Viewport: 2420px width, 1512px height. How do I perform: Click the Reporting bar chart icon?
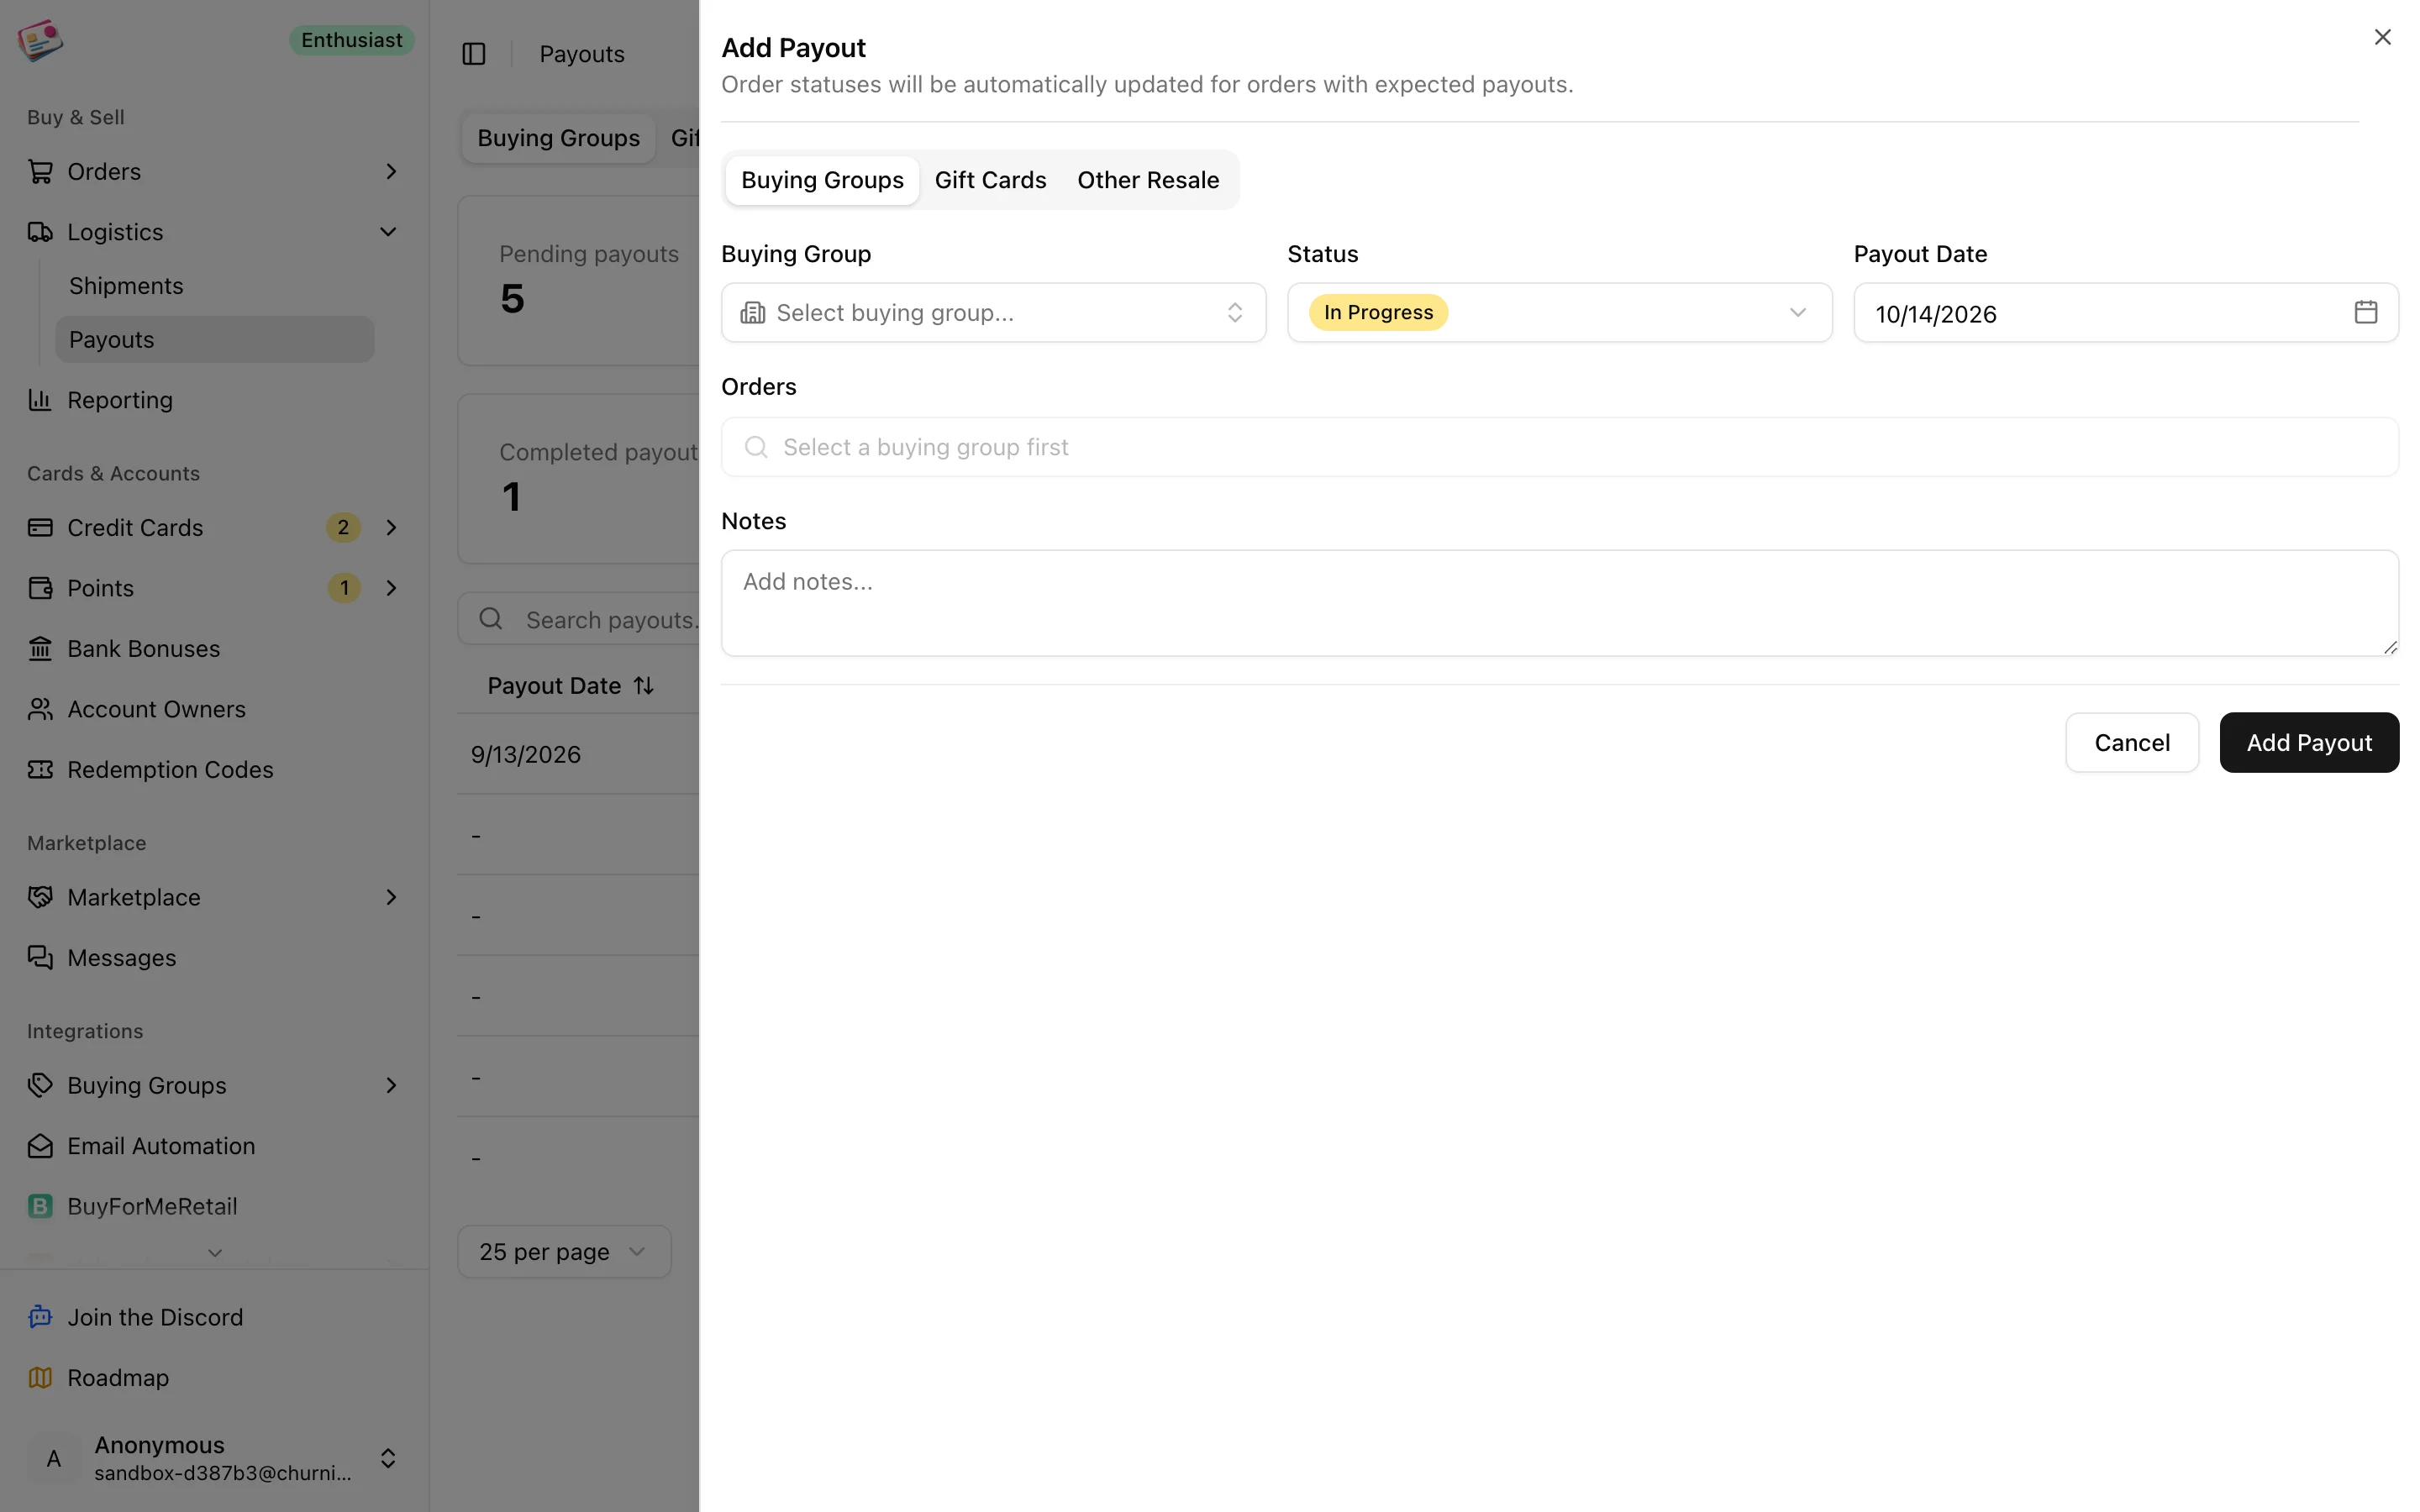tap(40, 400)
